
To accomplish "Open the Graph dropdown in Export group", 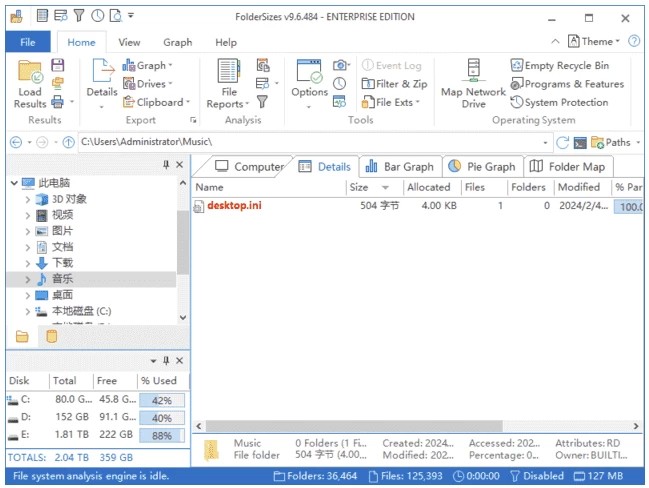I will click(148, 66).
